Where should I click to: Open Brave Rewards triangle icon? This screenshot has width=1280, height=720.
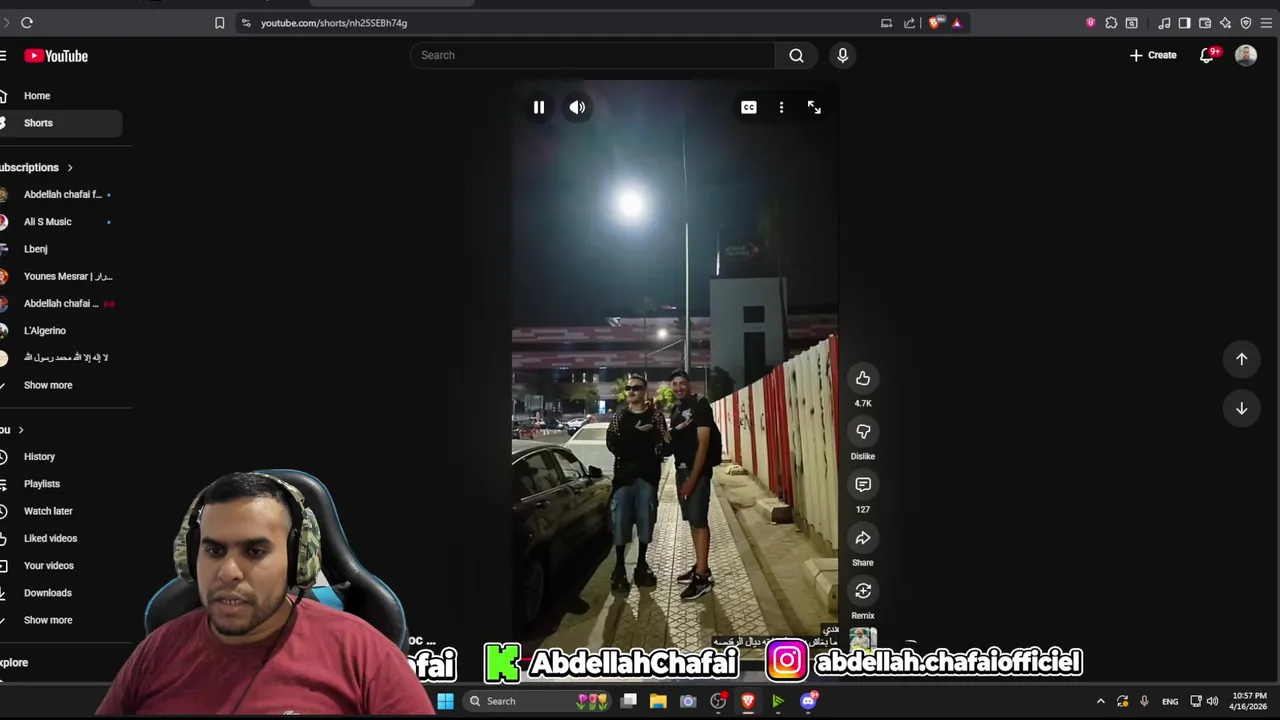click(x=956, y=23)
